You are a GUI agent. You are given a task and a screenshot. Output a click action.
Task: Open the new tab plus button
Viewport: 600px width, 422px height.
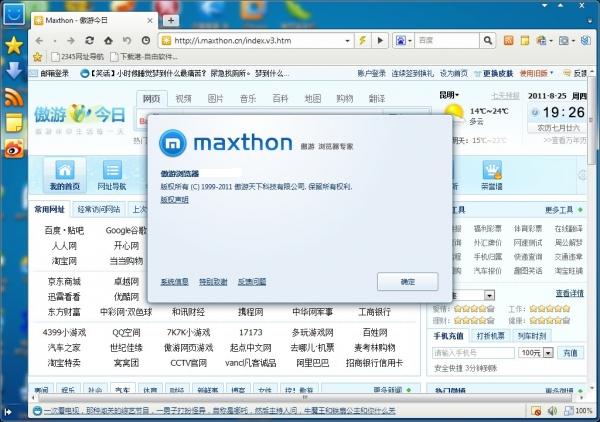[171, 20]
